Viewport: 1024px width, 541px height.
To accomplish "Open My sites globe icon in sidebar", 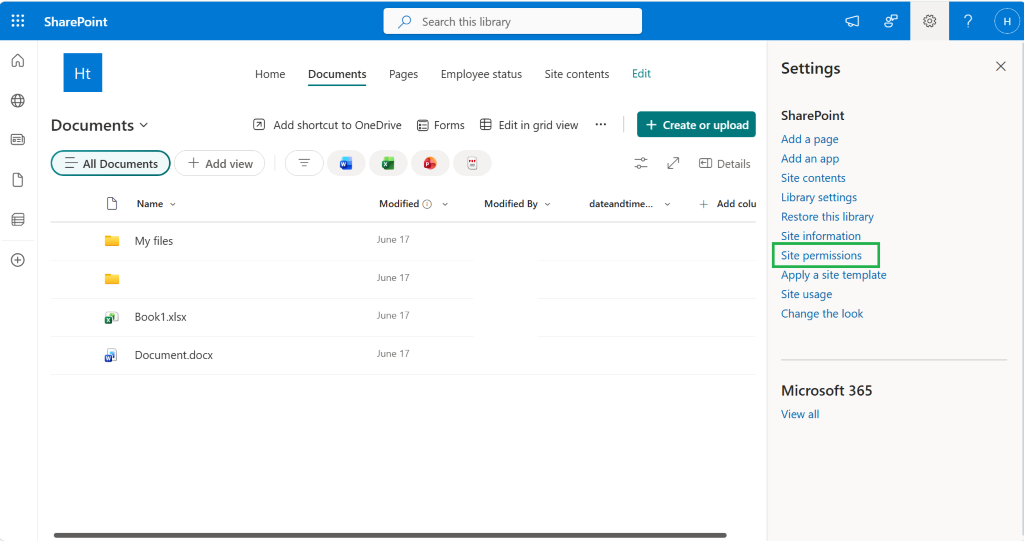I will coord(18,101).
